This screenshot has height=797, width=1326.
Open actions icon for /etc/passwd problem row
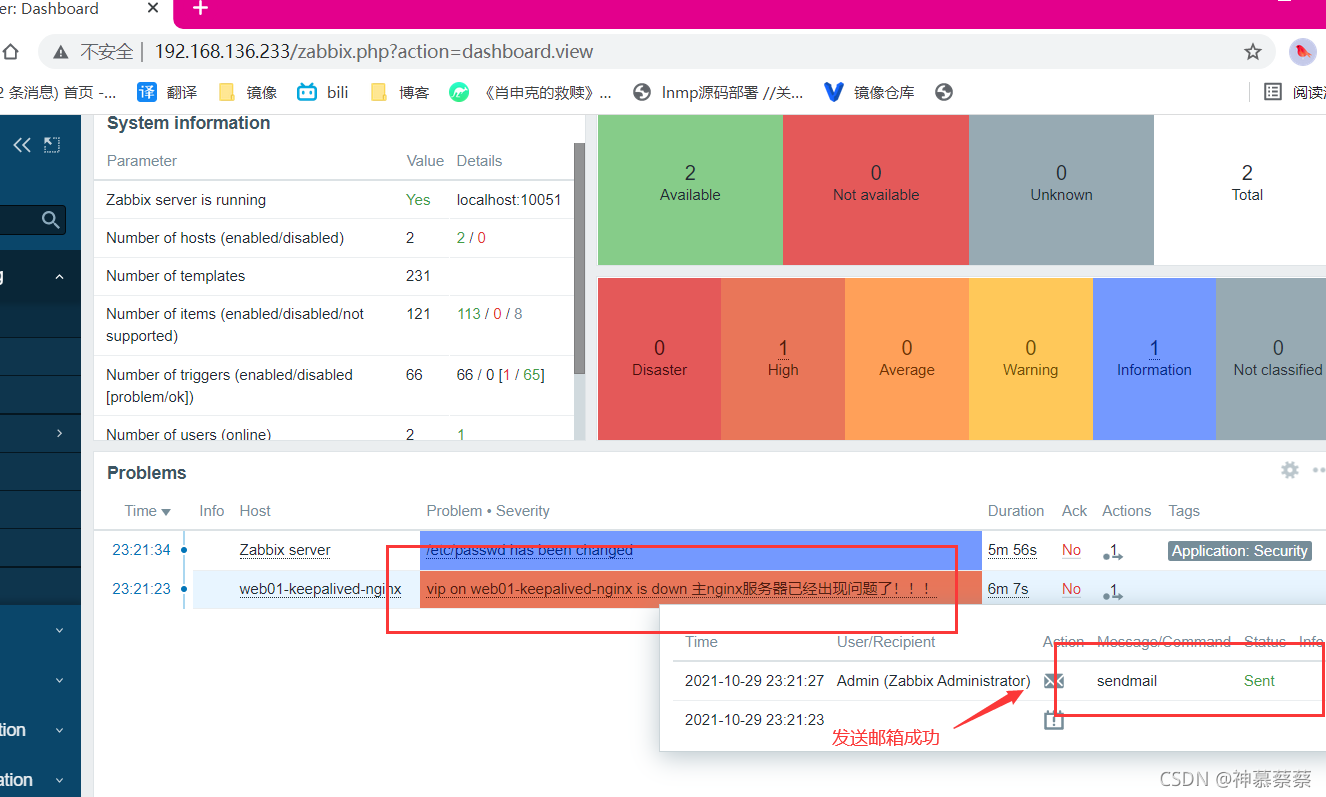coord(1112,551)
